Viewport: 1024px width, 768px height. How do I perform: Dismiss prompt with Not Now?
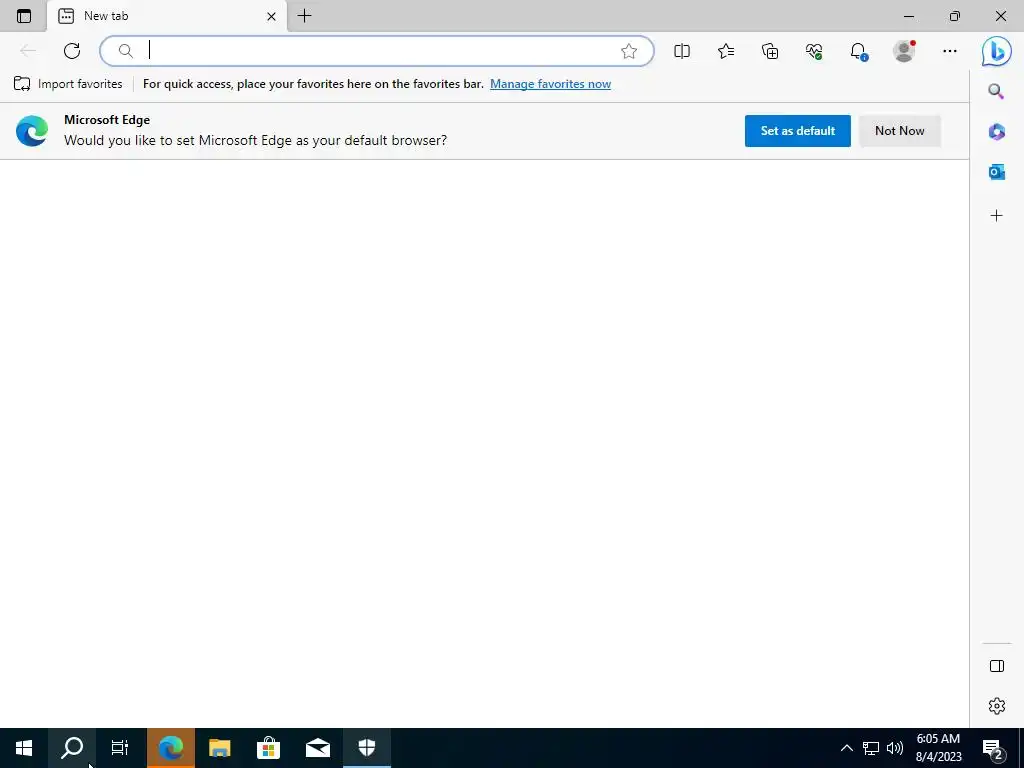[899, 131]
